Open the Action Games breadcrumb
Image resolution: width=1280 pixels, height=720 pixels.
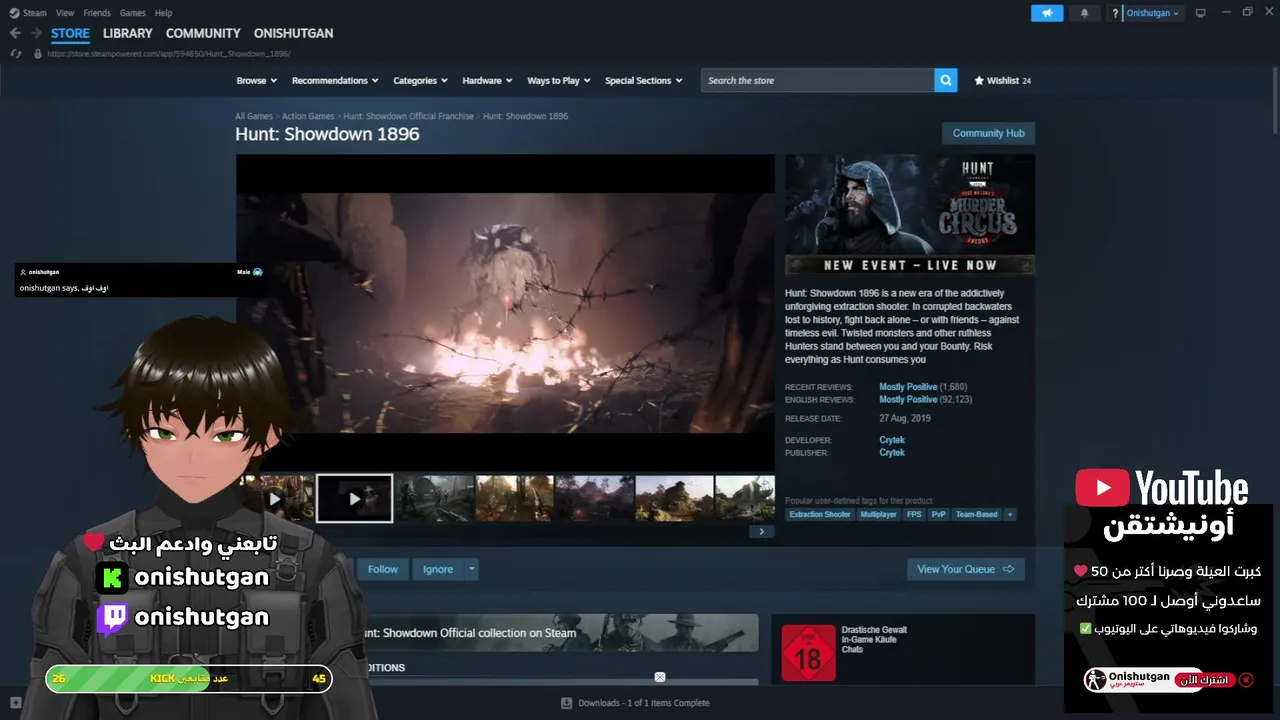[308, 116]
